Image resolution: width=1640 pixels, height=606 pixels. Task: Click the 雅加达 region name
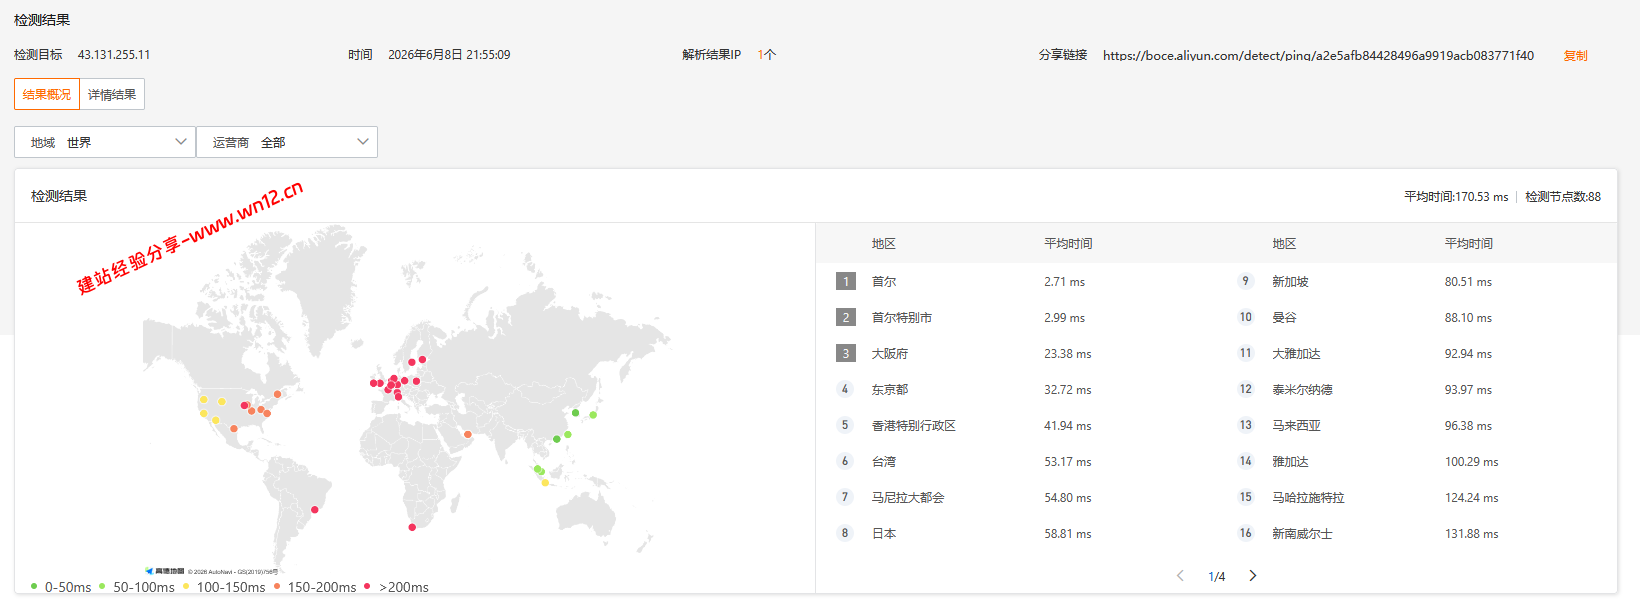pyautogui.click(x=1290, y=461)
